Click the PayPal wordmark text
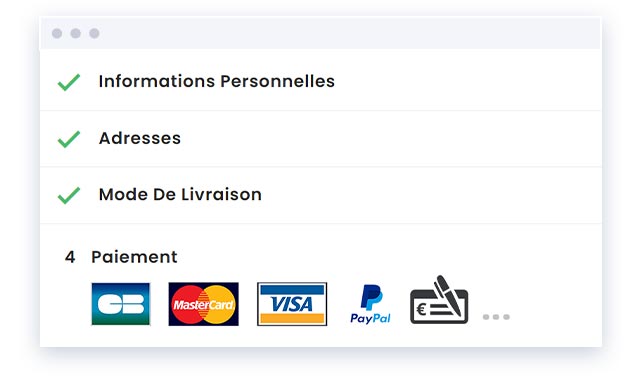The image size is (644, 376). click(370, 318)
